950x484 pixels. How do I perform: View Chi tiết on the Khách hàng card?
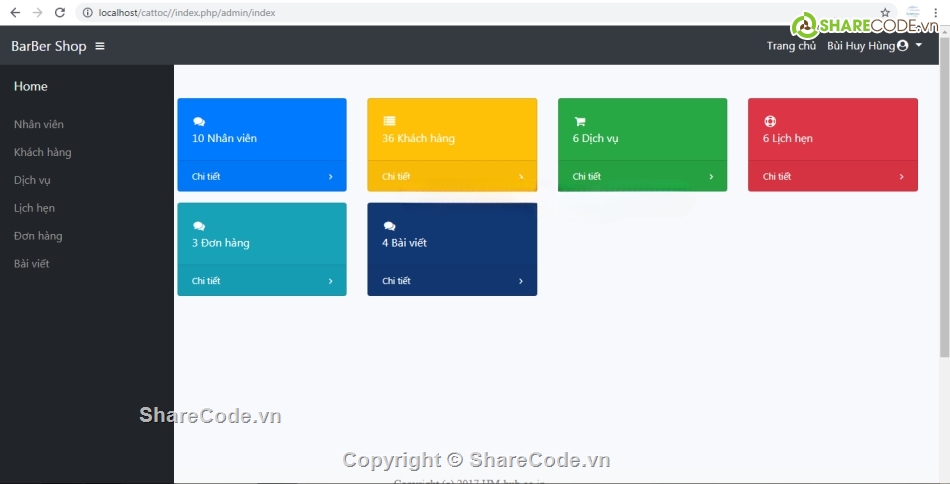pyautogui.click(x=396, y=177)
